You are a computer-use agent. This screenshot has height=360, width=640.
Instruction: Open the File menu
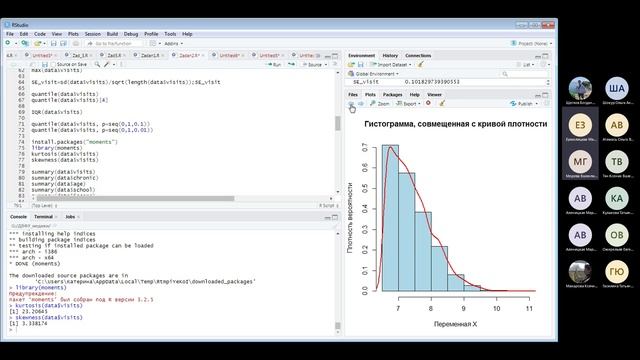[x=10, y=34]
